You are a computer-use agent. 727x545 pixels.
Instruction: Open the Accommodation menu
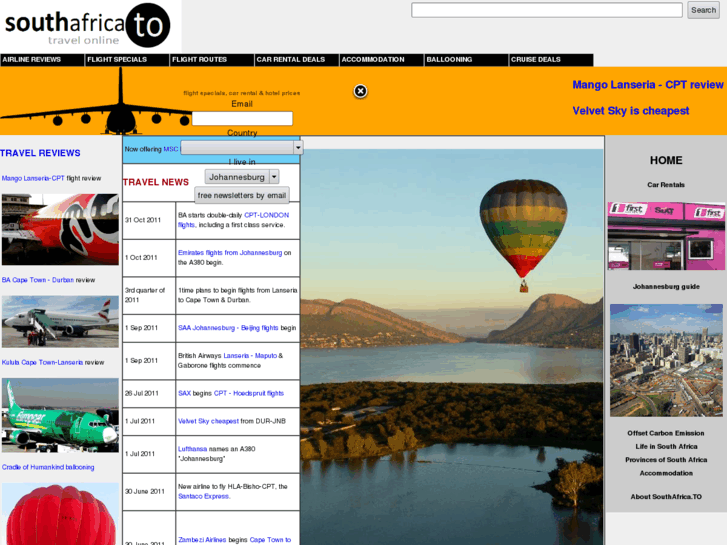[382, 59]
